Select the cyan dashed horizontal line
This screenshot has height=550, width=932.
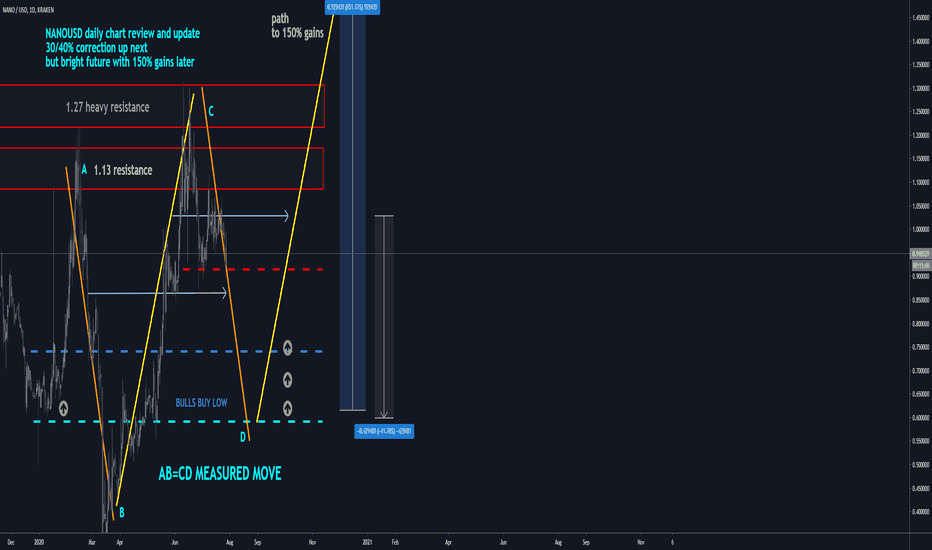click(x=178, y=422)
